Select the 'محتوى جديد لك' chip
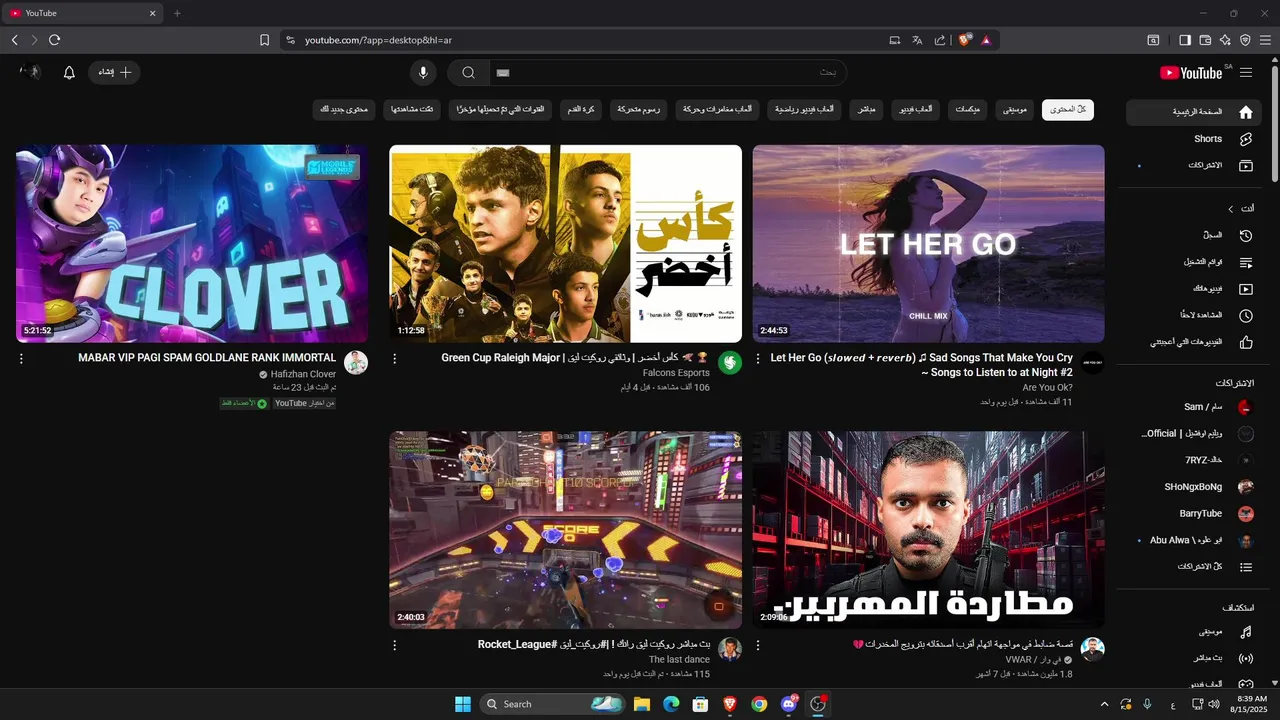The height and width of the screenshot is (720, 1280). point(344,109)
